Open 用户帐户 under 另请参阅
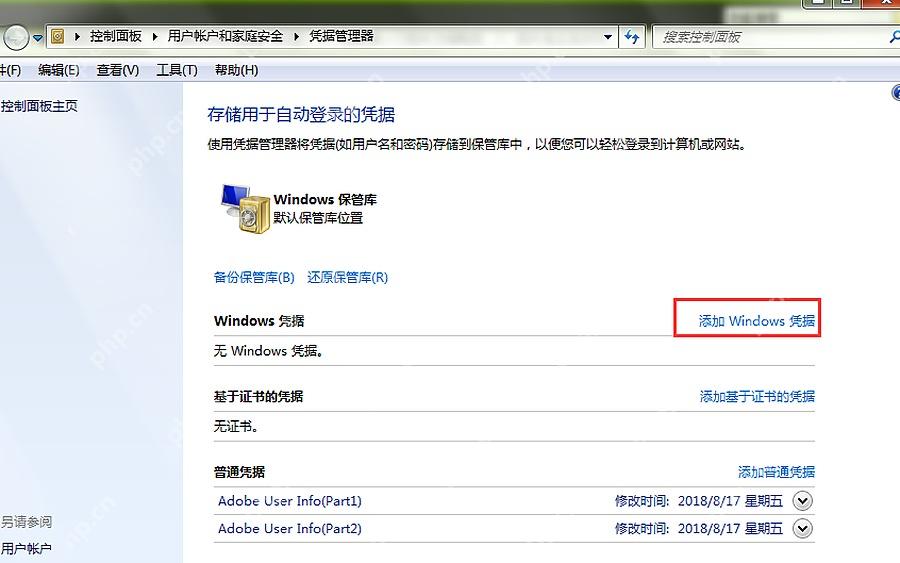This screenshot has width=900, height=563. pos(26,549)
